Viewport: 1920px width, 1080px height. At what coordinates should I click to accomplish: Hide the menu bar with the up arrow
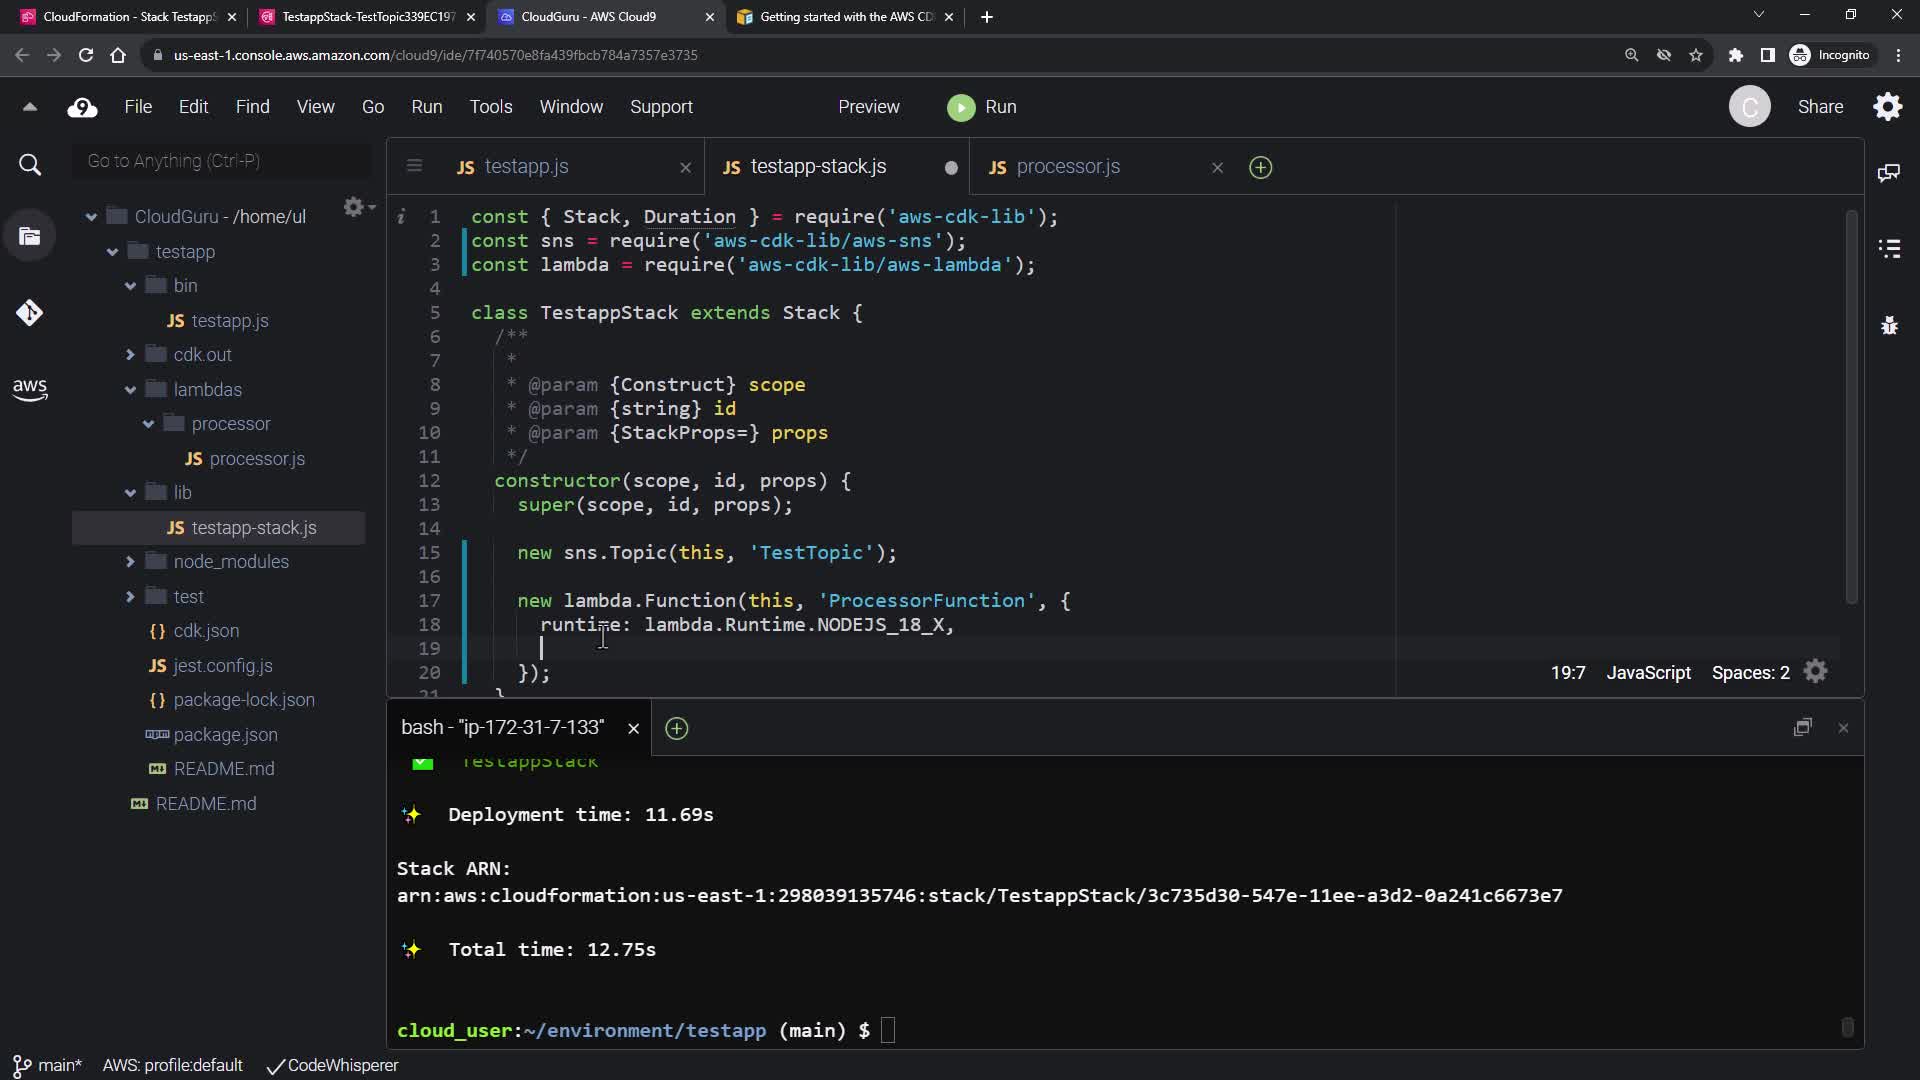[30, 107]
